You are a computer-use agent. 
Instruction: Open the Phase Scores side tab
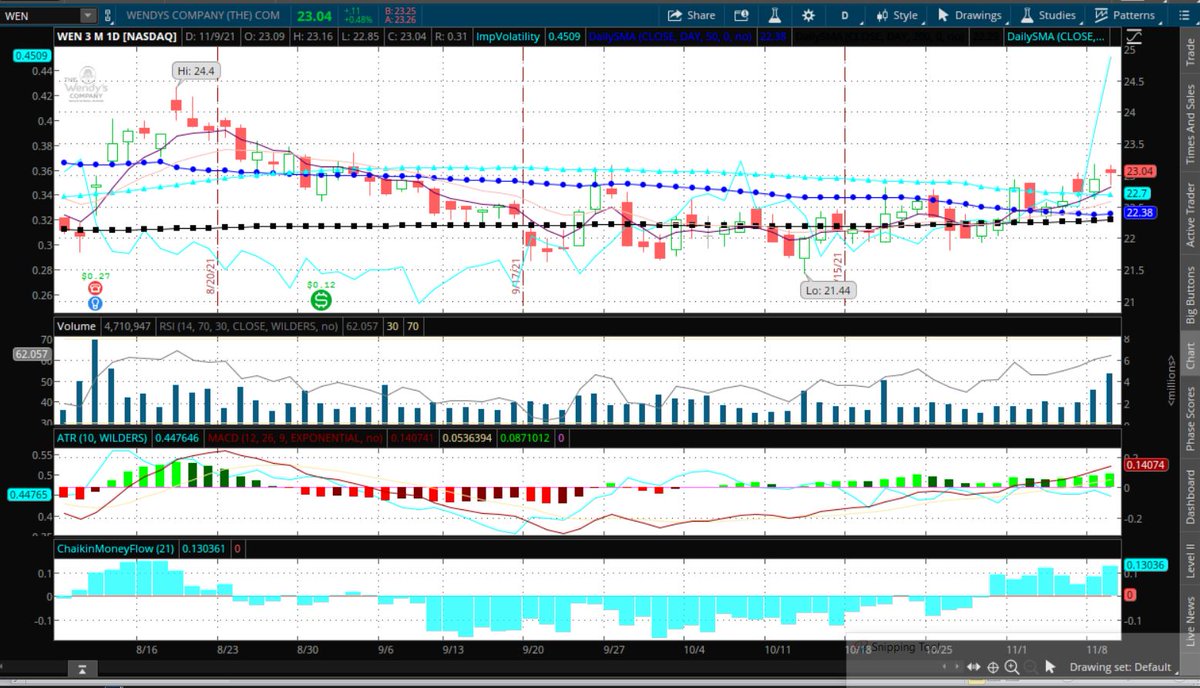1190,418
